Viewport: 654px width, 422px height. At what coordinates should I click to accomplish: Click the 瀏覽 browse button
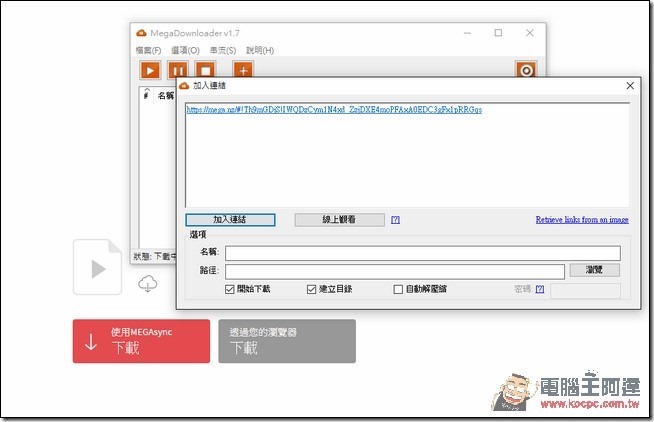[594, 270]
